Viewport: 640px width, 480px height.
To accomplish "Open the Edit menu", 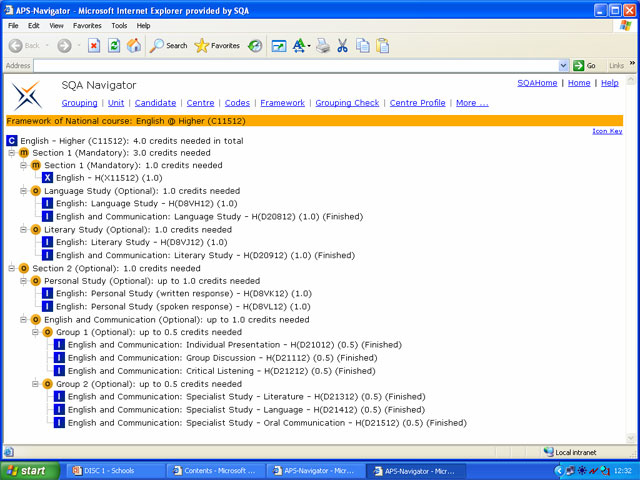I will 33,26.
